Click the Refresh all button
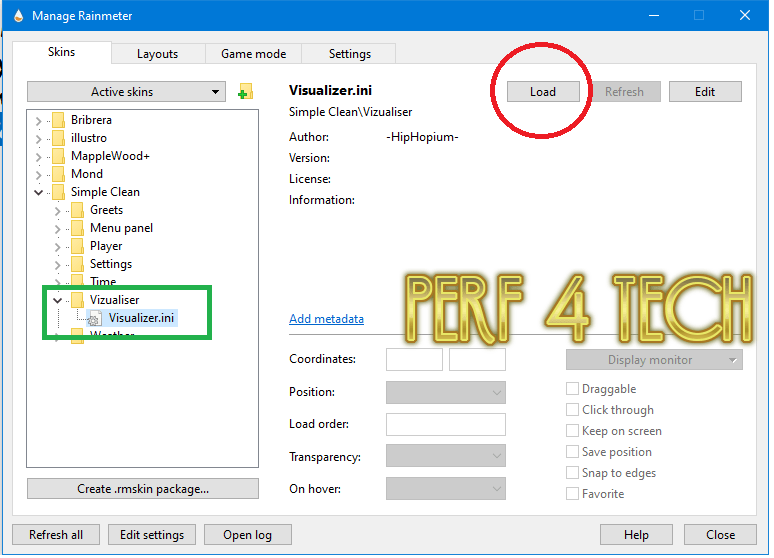 [56, 535]
